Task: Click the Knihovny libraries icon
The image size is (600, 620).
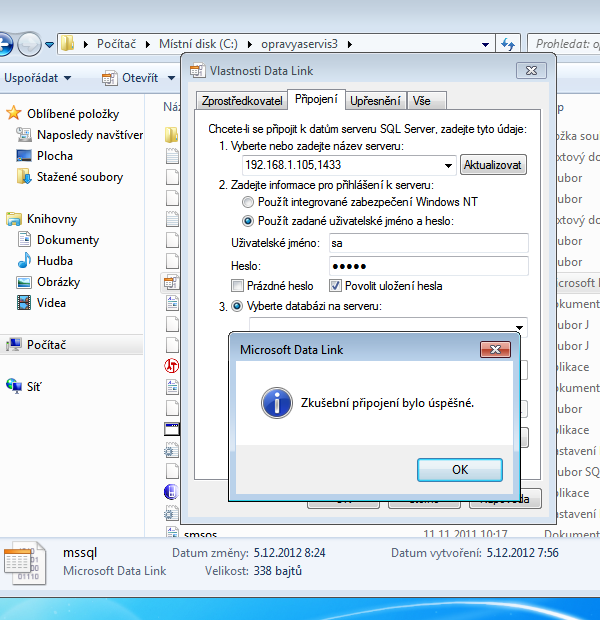Action: (14, 219)
